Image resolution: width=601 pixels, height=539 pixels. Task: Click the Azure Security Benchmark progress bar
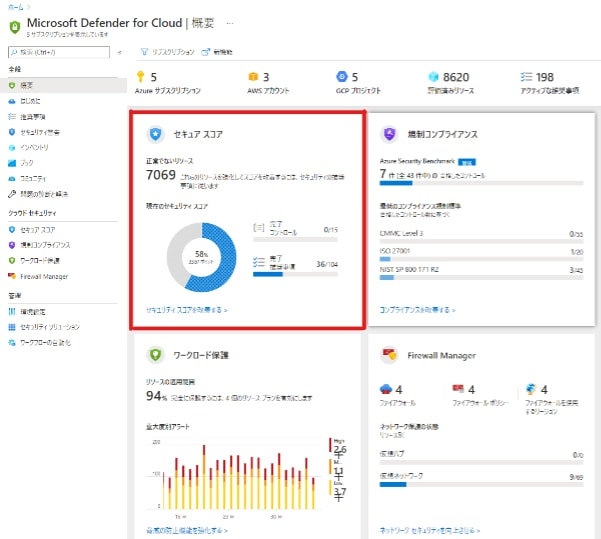[481, 183]
